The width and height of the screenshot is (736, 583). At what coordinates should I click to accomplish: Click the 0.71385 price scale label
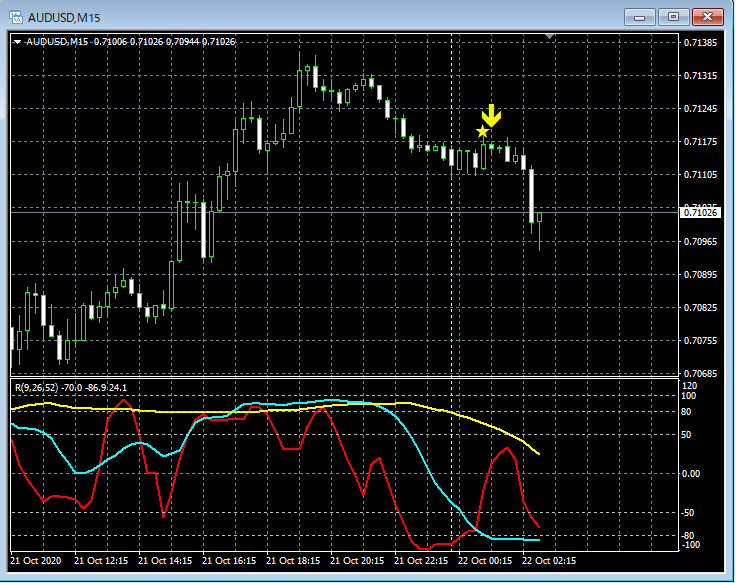coord(700,43)
